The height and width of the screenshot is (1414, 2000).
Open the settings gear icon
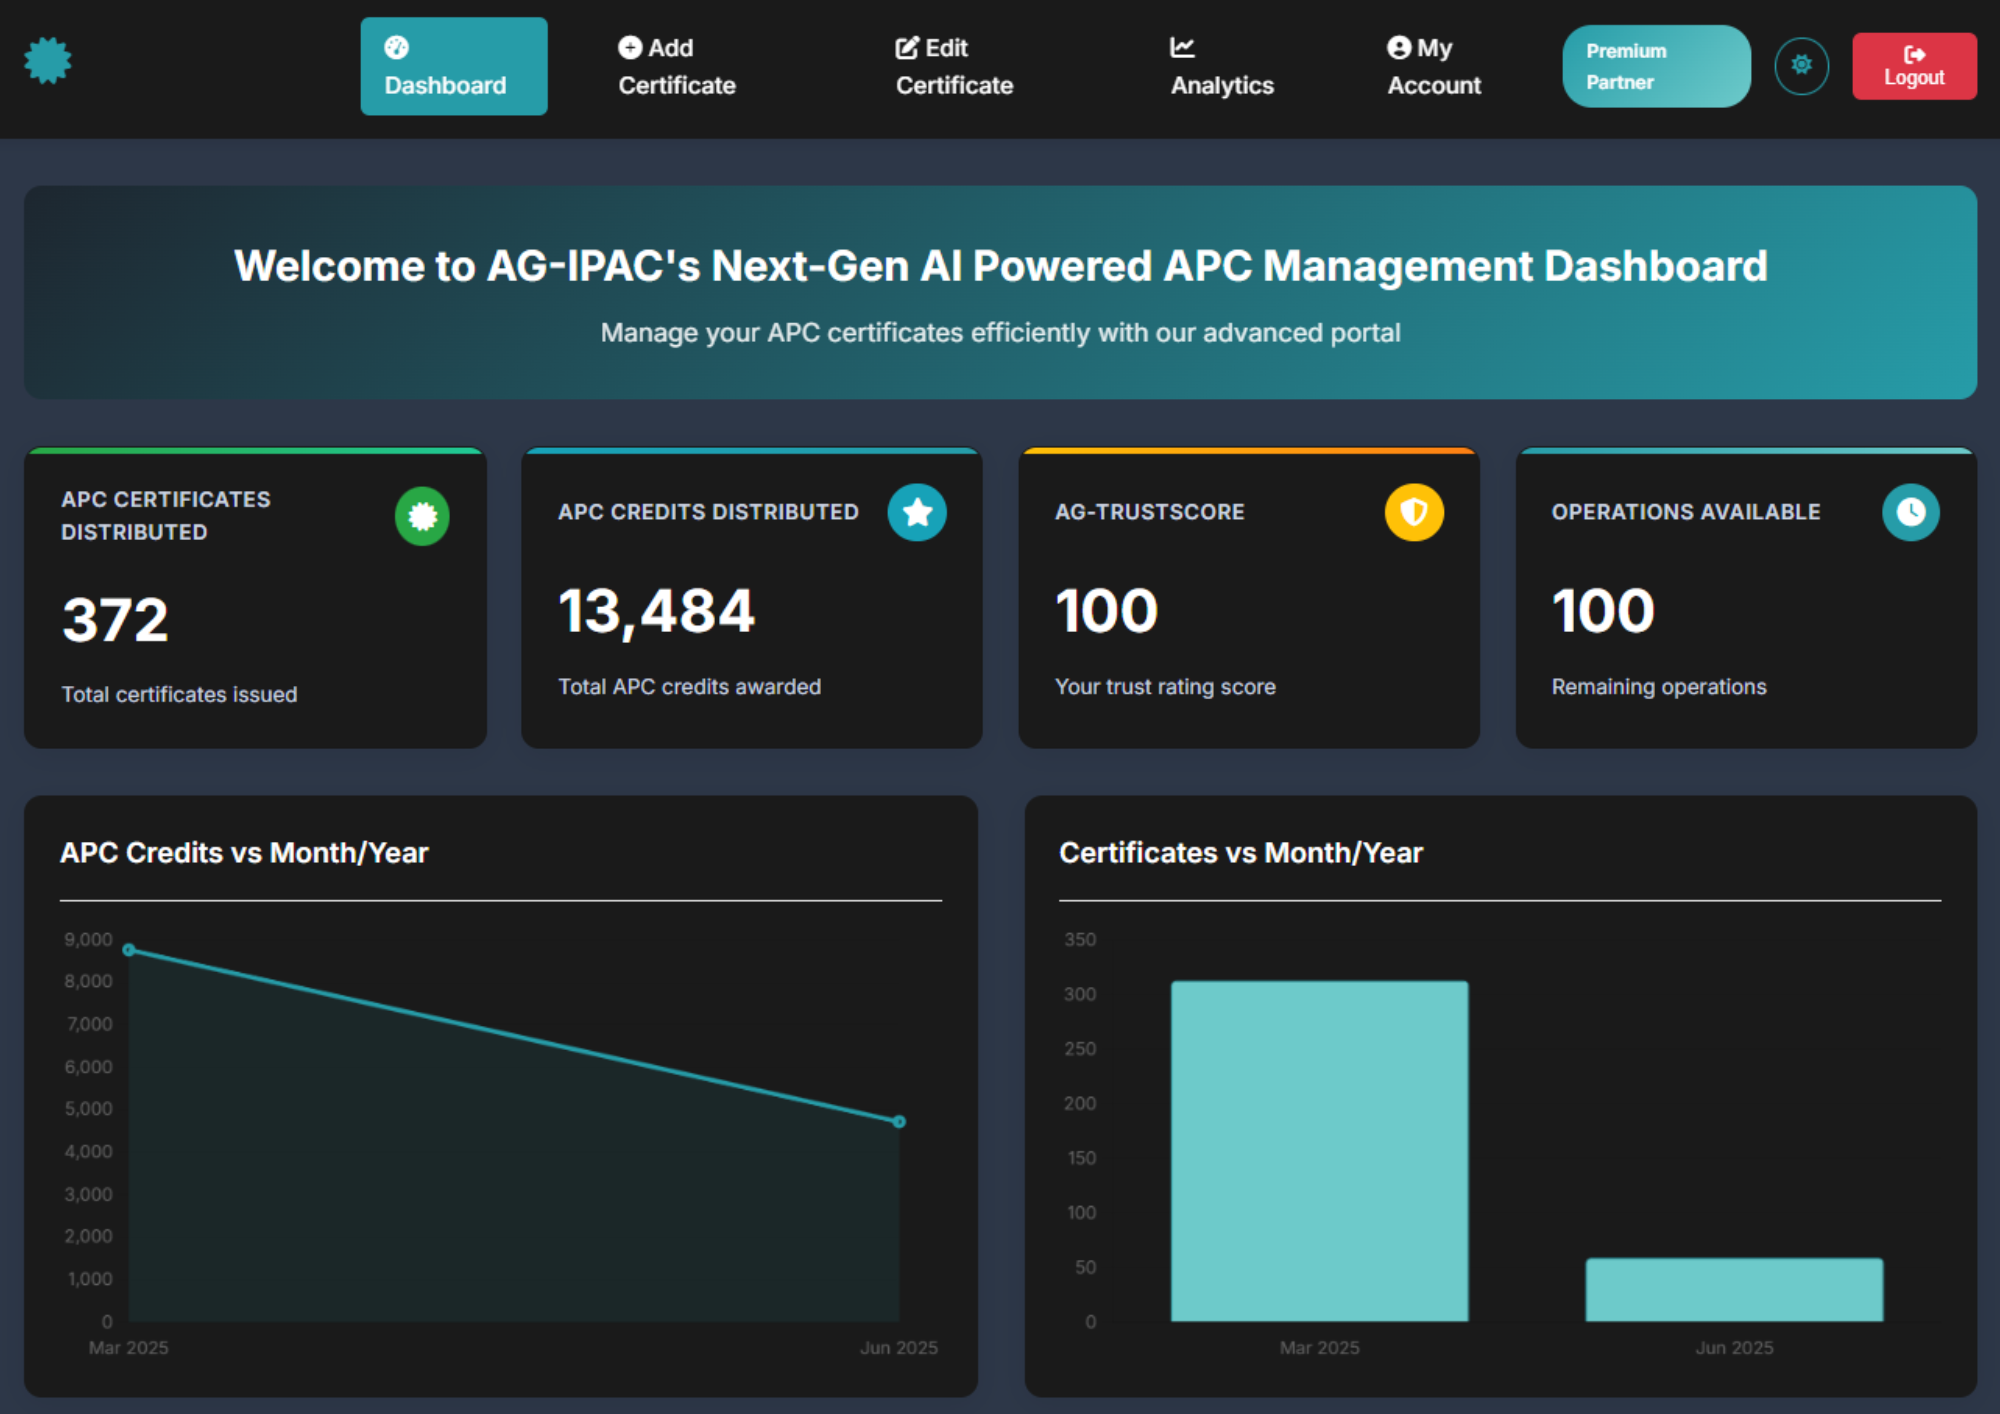(x=1801, y=64)
